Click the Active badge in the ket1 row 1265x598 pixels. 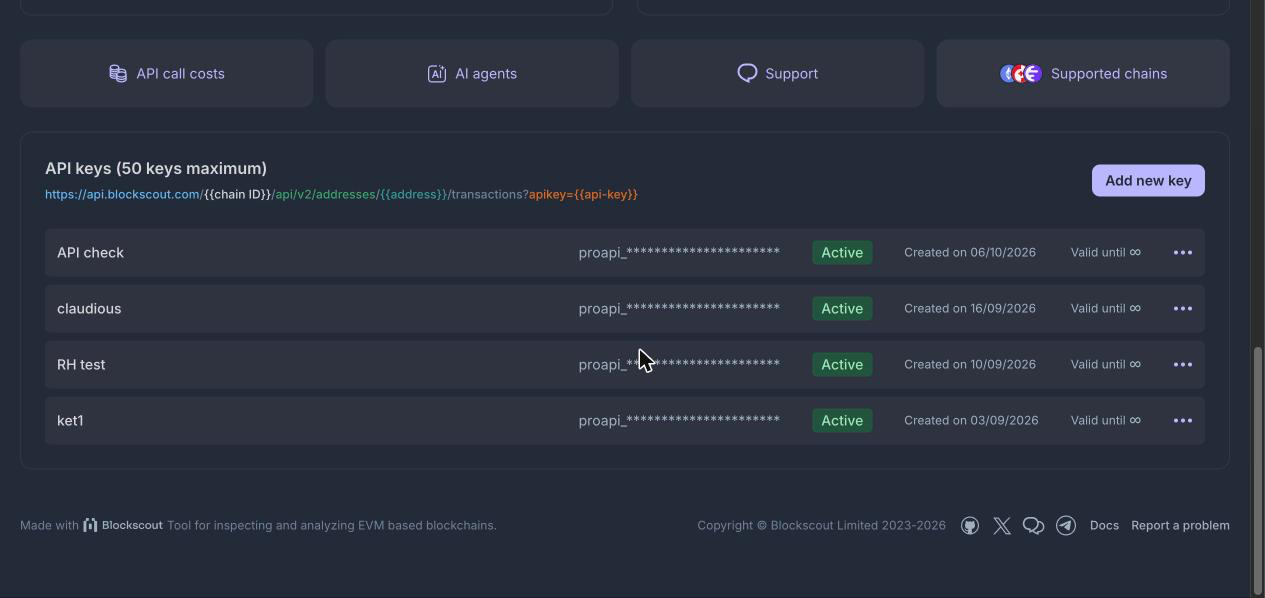pos(842,420)
